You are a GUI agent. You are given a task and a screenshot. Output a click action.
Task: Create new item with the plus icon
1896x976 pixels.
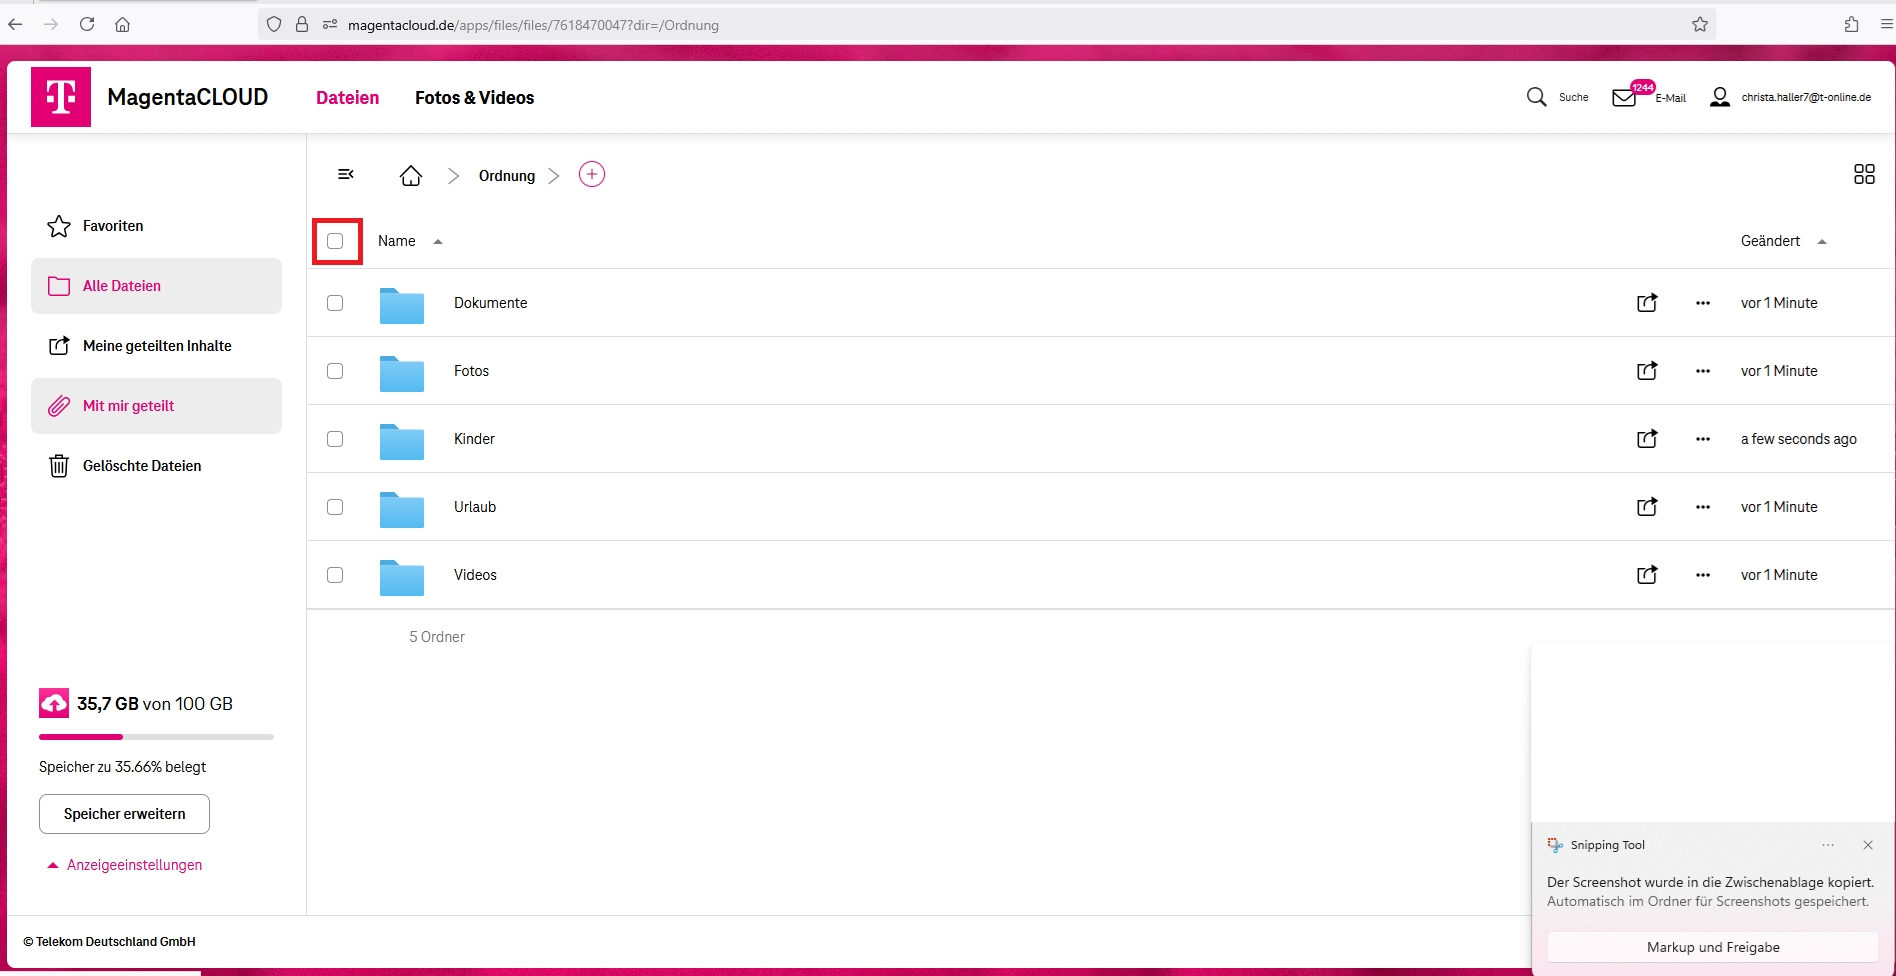pyautogui.click(x=591, y=173)
